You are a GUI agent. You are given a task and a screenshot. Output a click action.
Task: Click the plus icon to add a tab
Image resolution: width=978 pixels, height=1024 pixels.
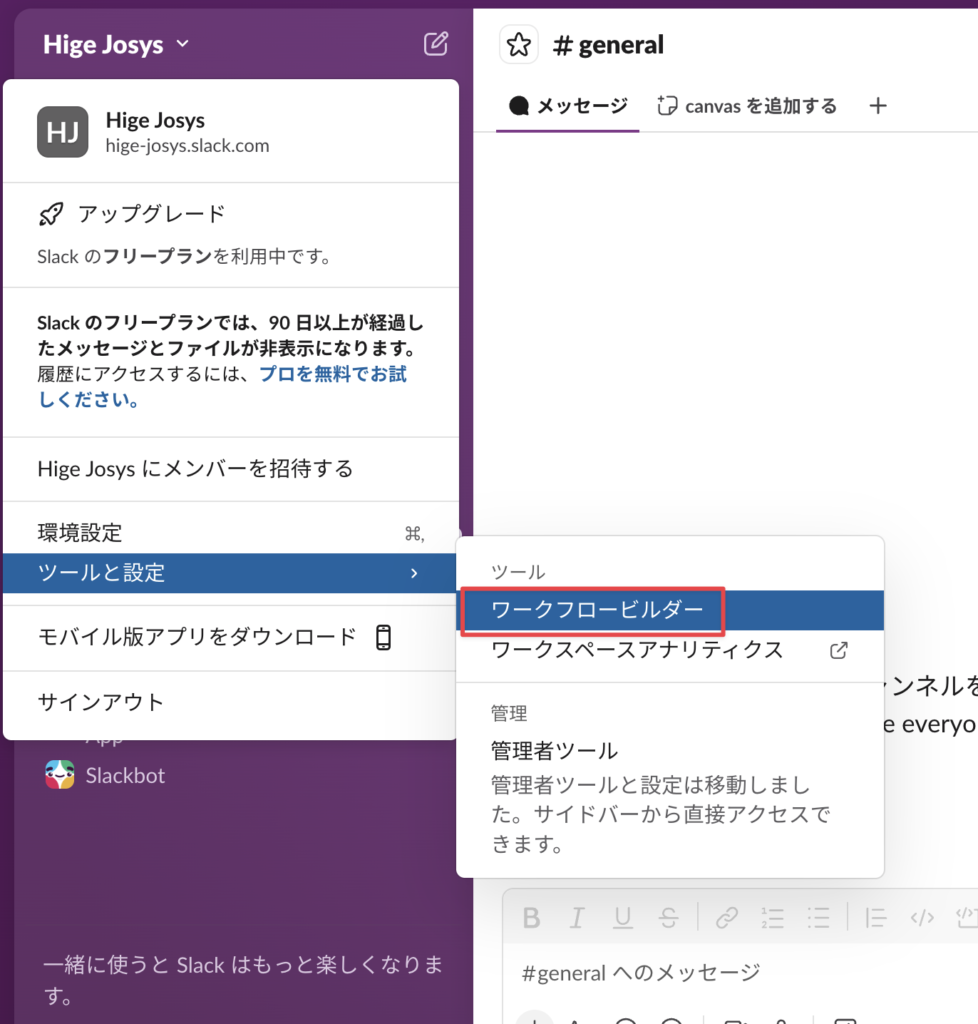click(877, 106)
